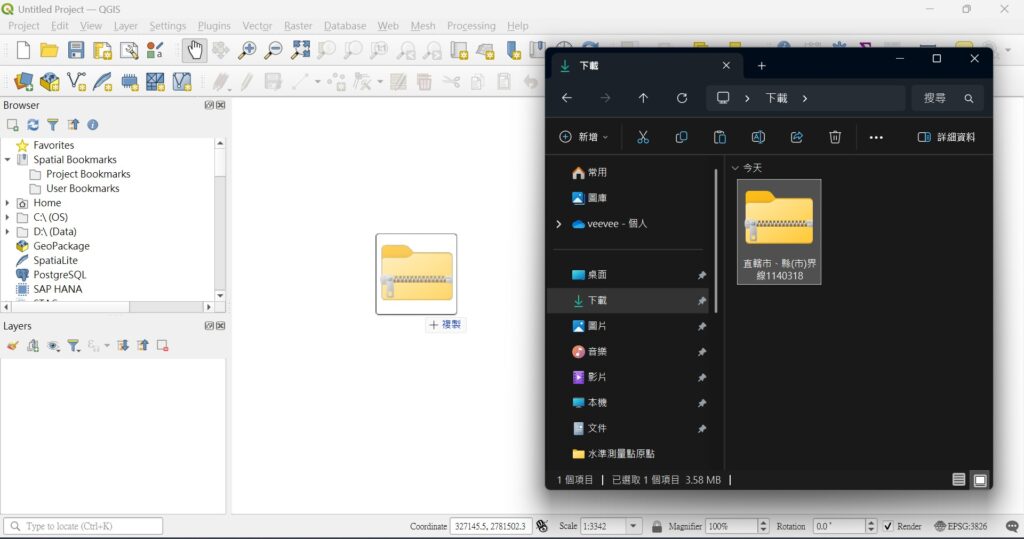Open an existing QGIS project
This screenshot has width=1024, height=539.
pos(49,50)
